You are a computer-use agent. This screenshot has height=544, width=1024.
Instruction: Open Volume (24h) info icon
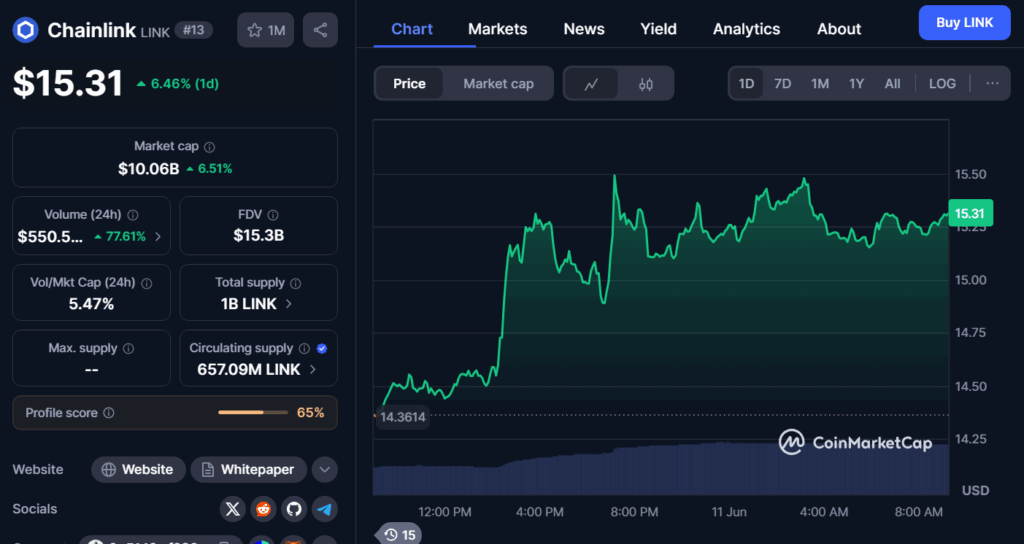(x=133, y=215)
